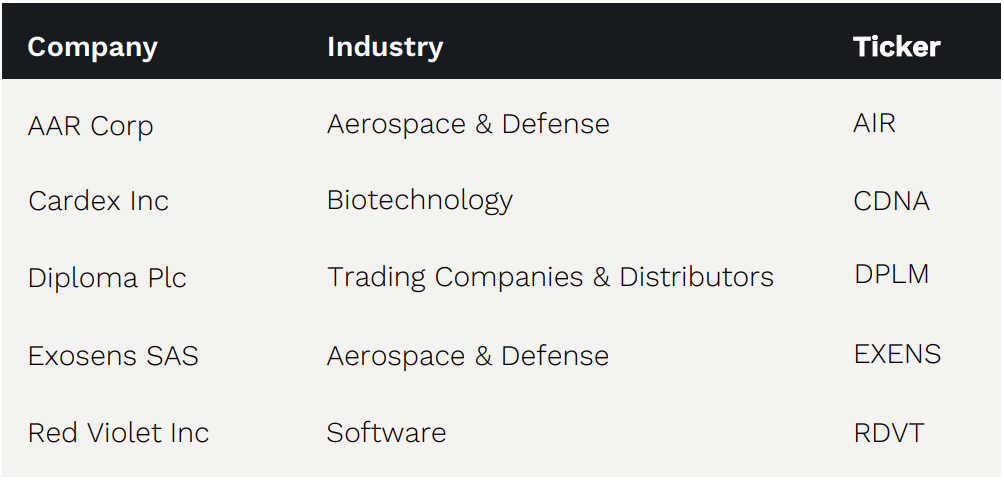Select the DPLM ticker symbol
1004x482 pixels.
coord(891,274)
